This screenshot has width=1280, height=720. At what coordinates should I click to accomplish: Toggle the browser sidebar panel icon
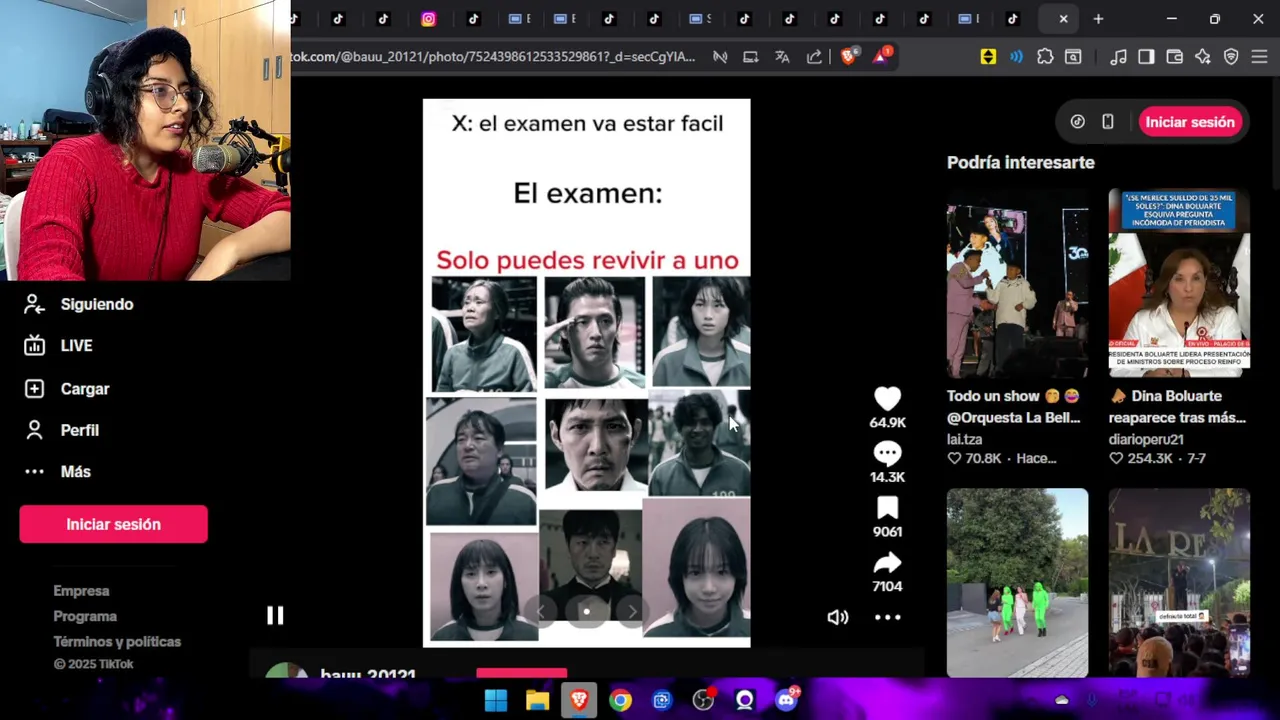coord(1146,57)
